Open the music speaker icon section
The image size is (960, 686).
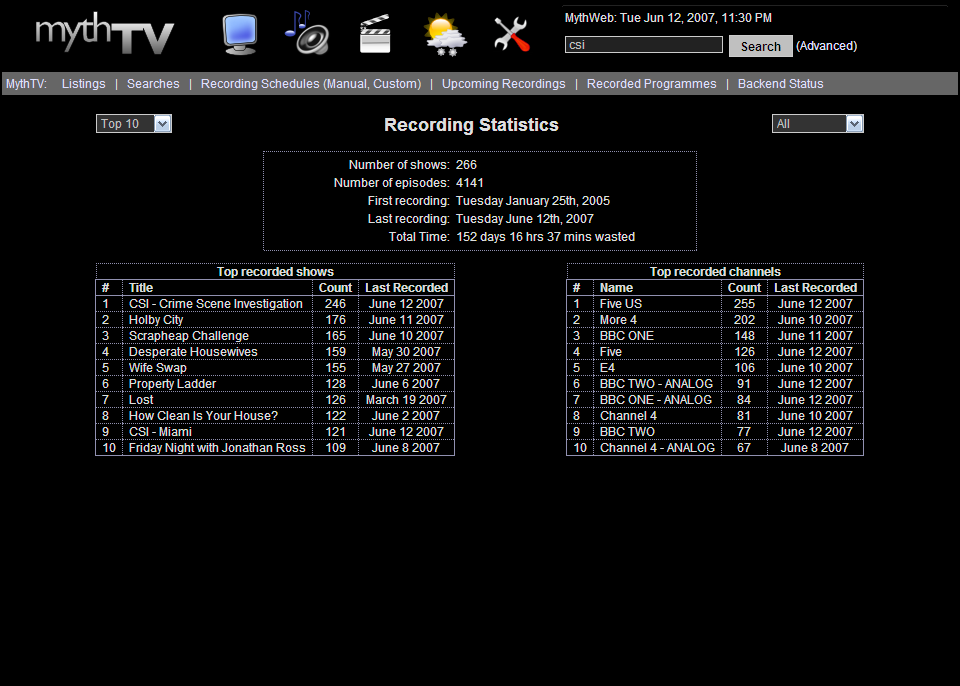click(x=307, y=32)
